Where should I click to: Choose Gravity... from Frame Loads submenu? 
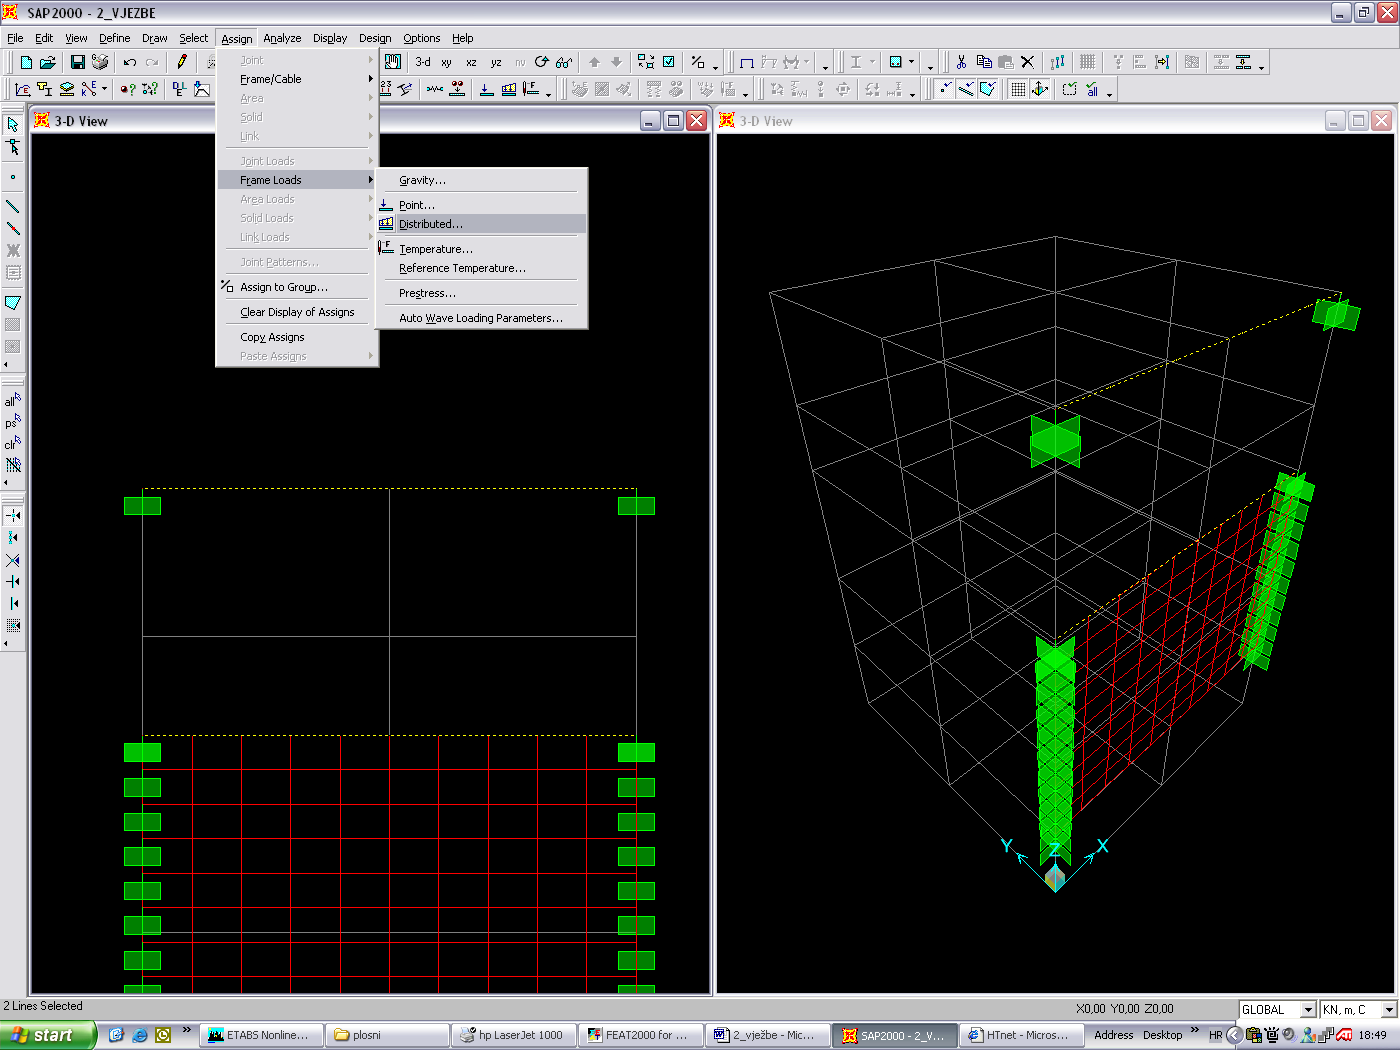tap(481, 180)
